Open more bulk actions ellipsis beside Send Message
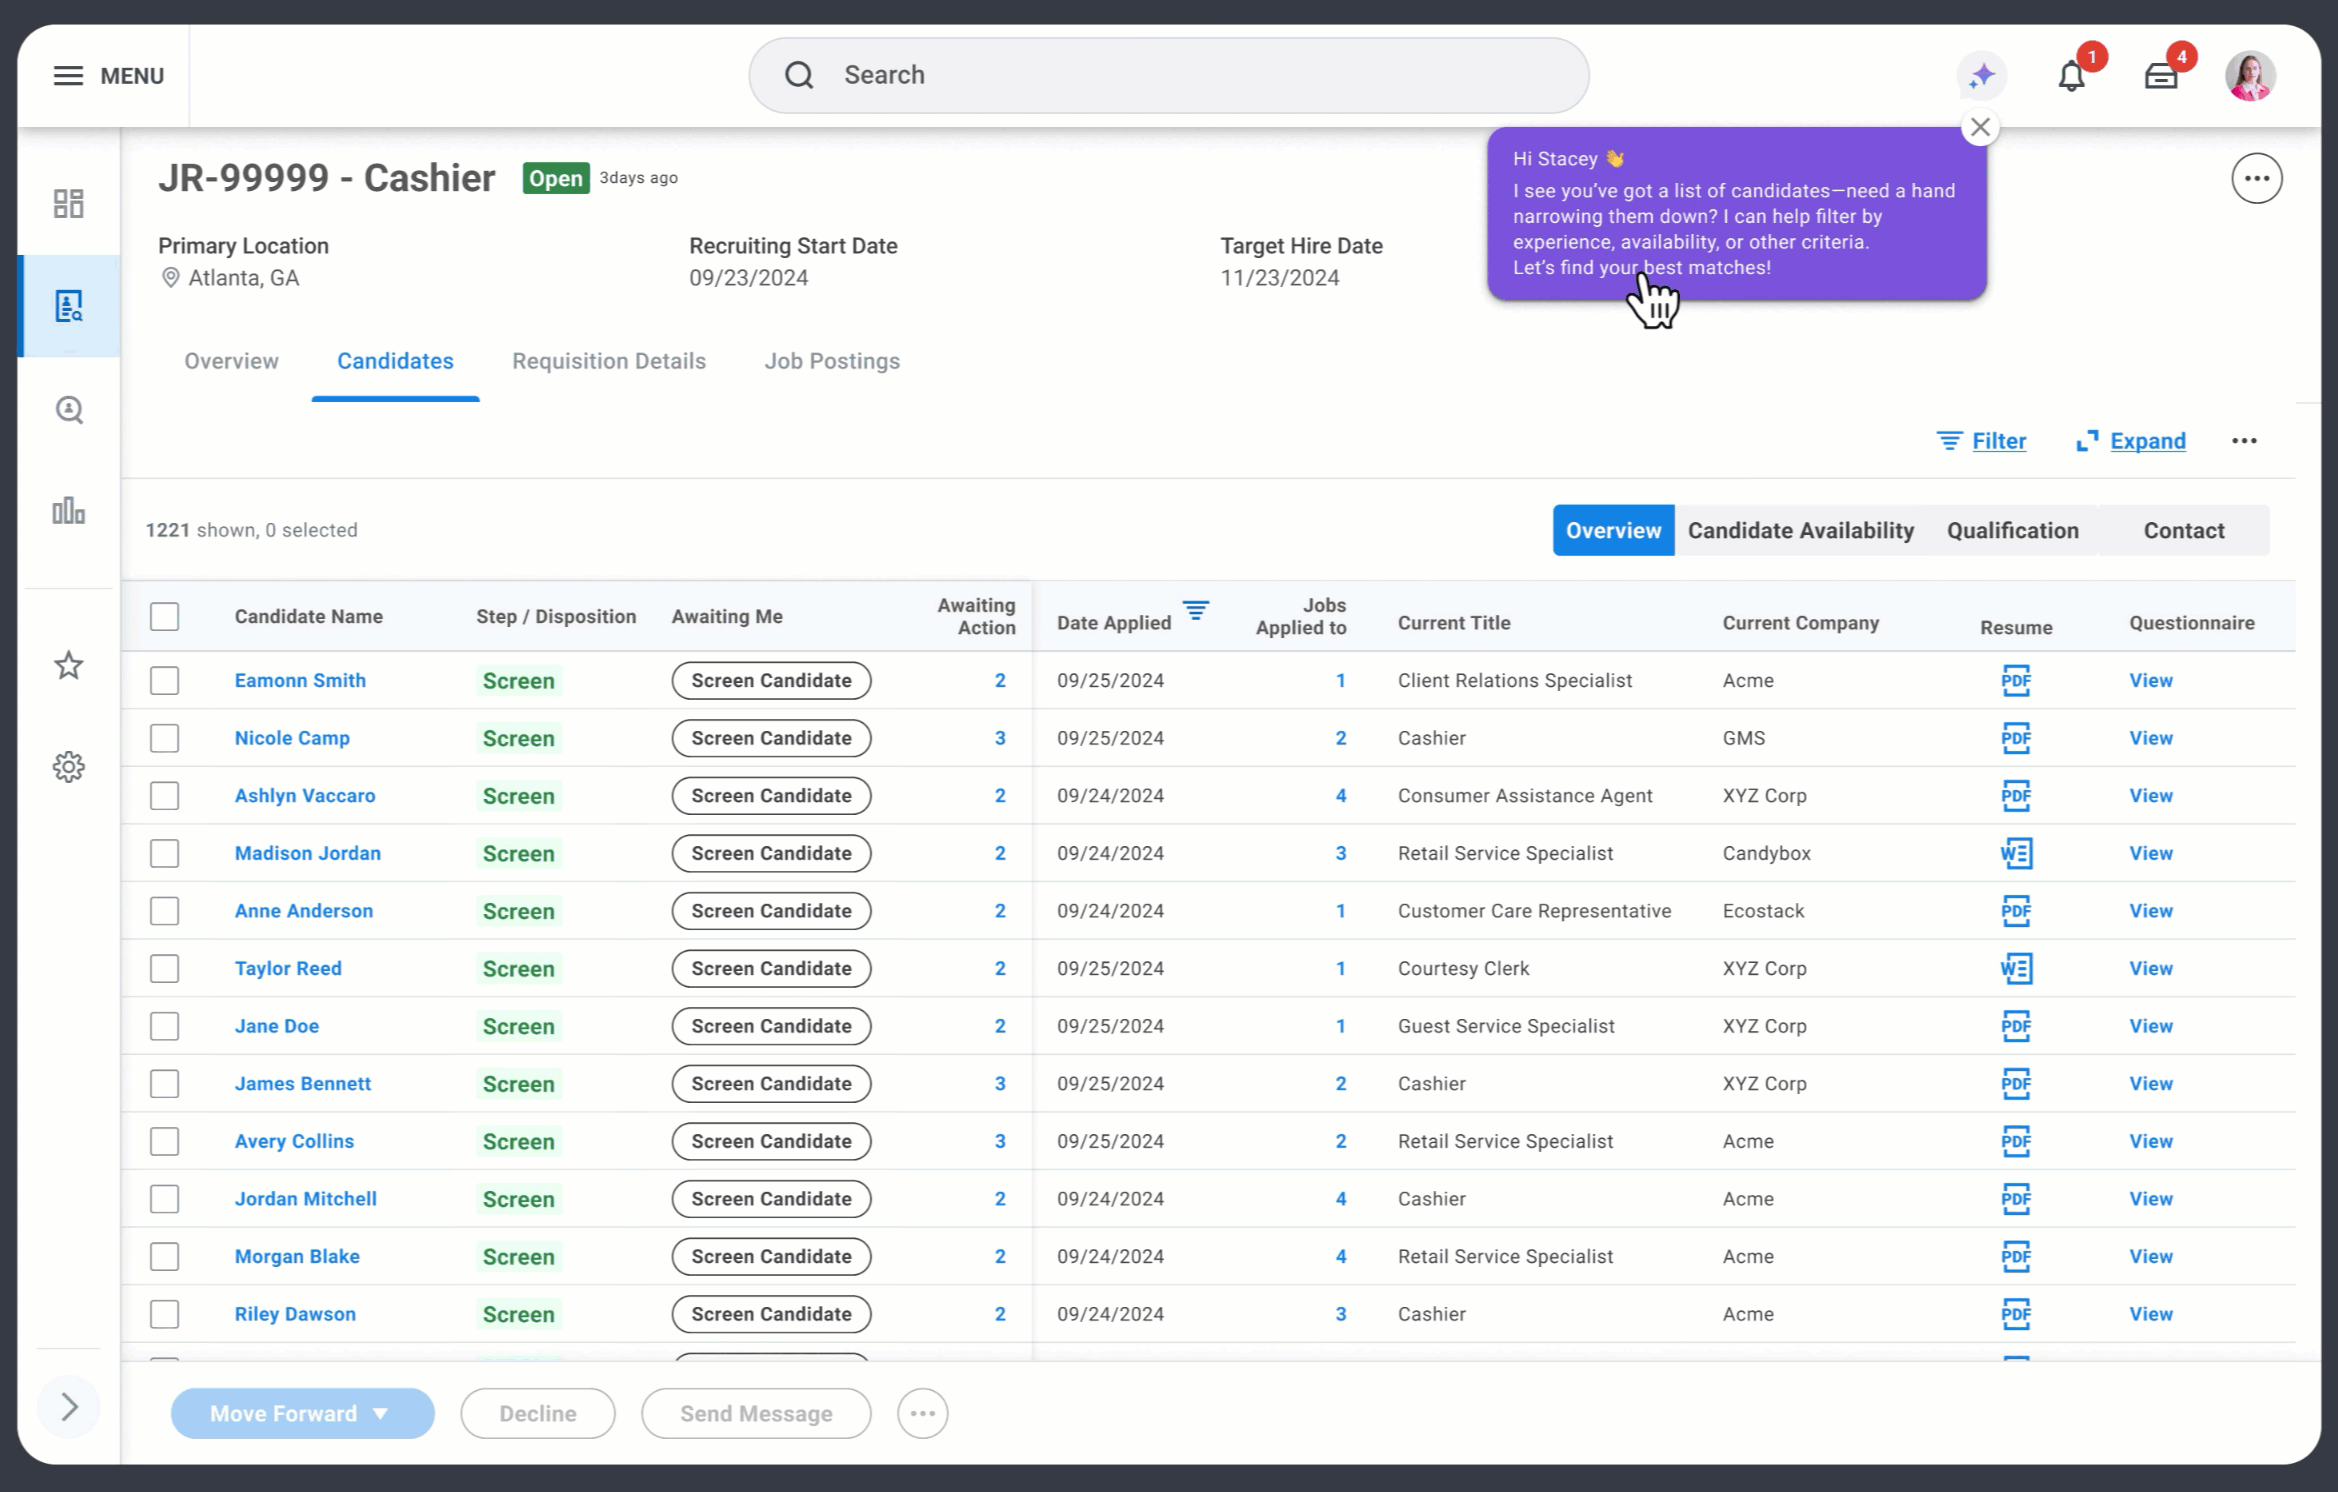 coord(922,1413)
